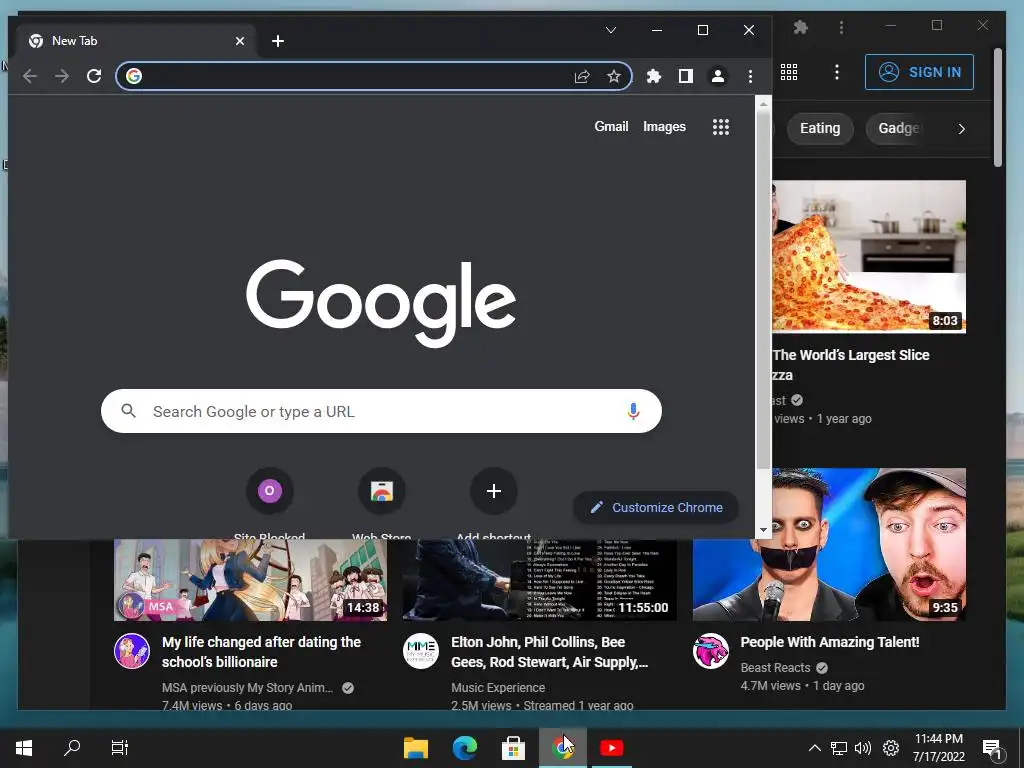Open YouTube apps grid icon
Screen dimensions: 1024x768
click(x=789, y=72)
